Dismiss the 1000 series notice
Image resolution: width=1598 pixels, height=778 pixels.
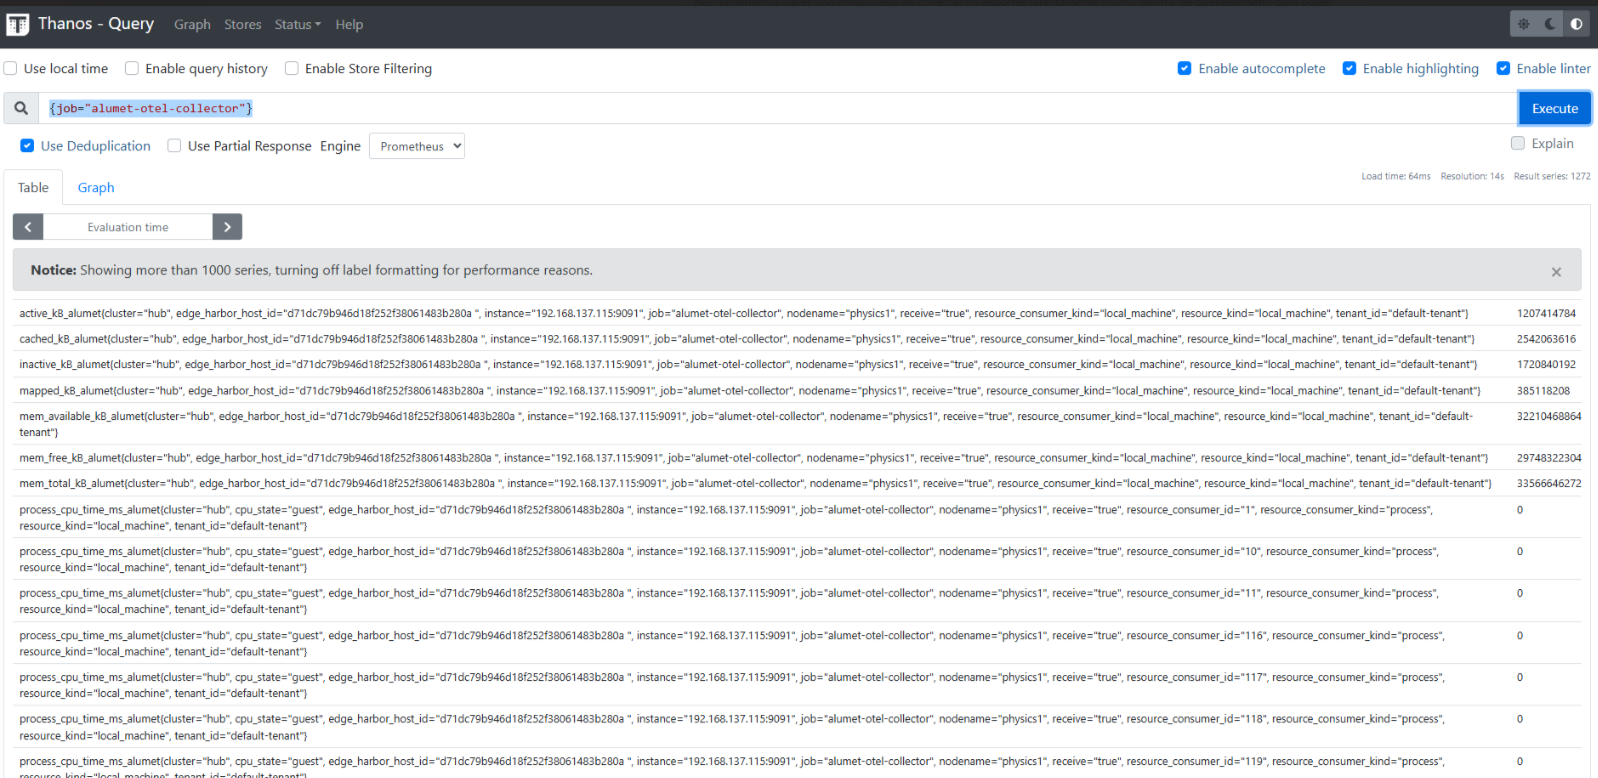pos(1556,271)
